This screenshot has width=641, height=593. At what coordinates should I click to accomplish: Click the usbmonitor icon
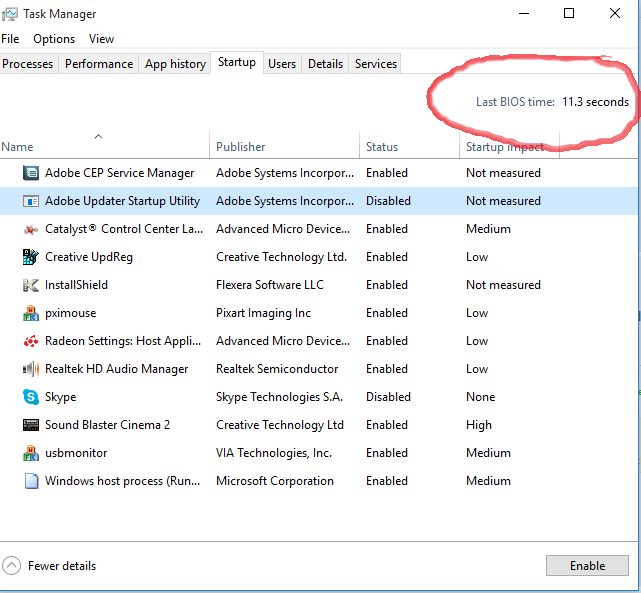(31, 453)
